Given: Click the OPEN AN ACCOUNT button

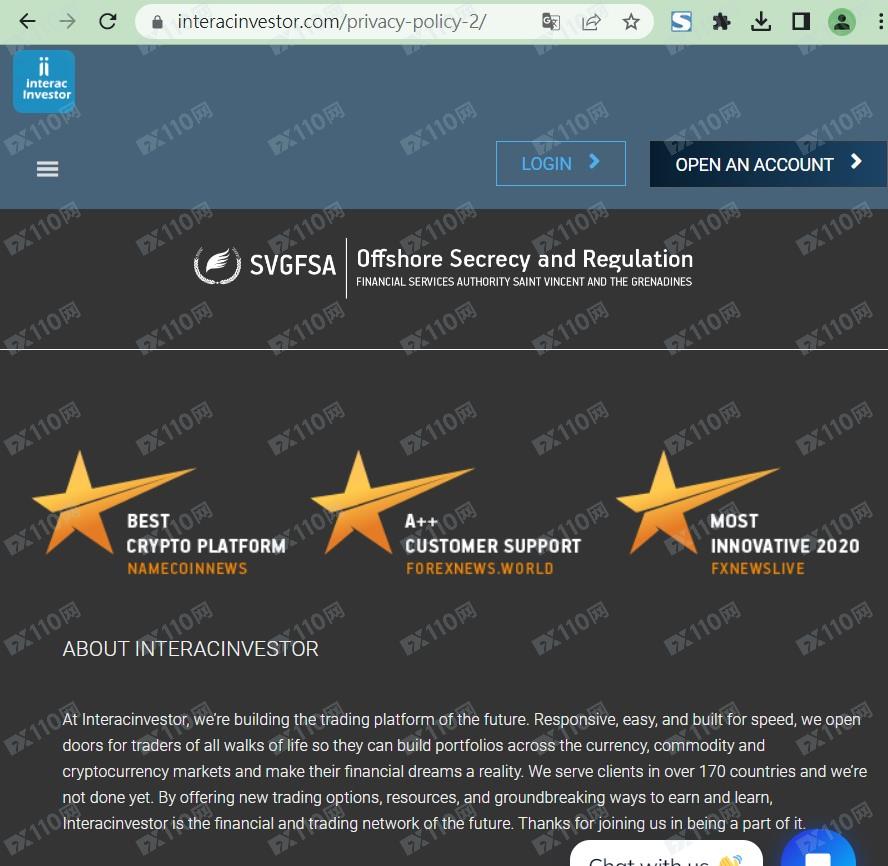Looking at the screenshot, I should tap(769, 164).
